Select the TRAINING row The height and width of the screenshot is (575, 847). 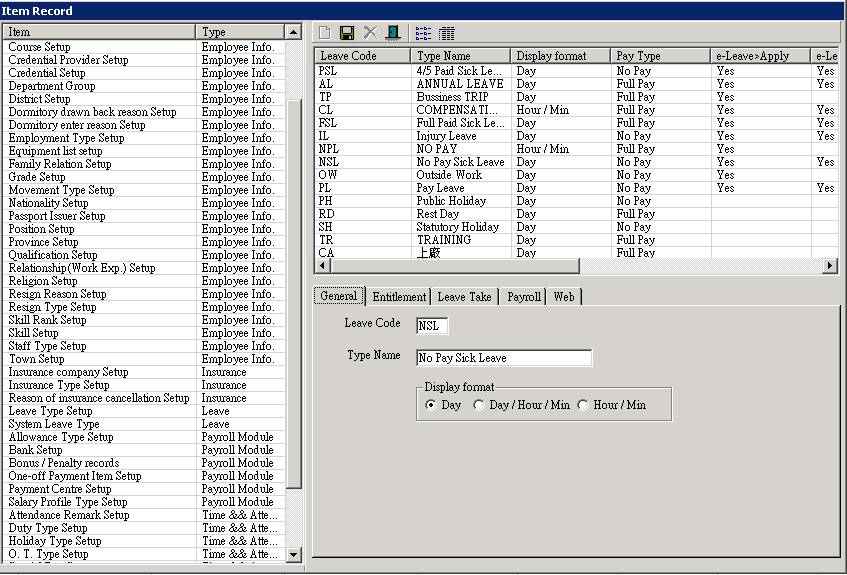point(576,240)
